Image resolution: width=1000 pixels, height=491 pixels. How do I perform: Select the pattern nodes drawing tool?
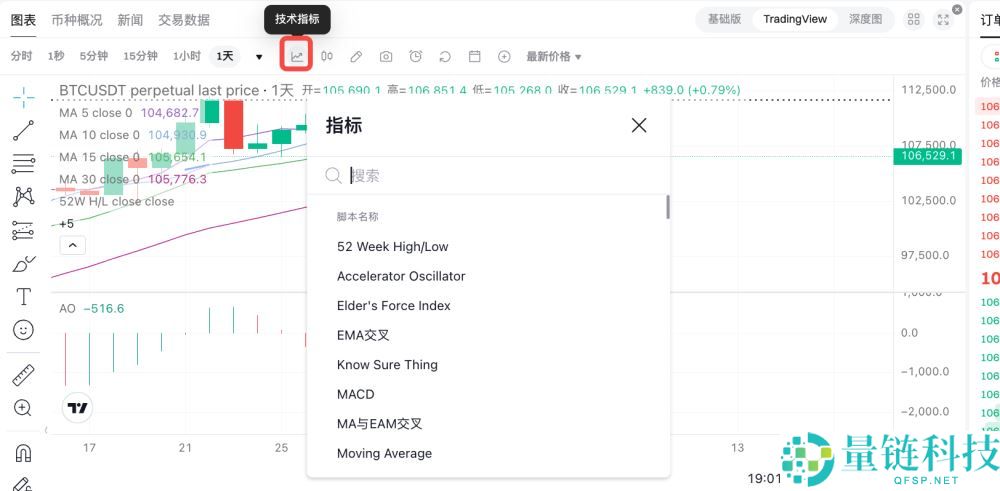coord(24,196)
